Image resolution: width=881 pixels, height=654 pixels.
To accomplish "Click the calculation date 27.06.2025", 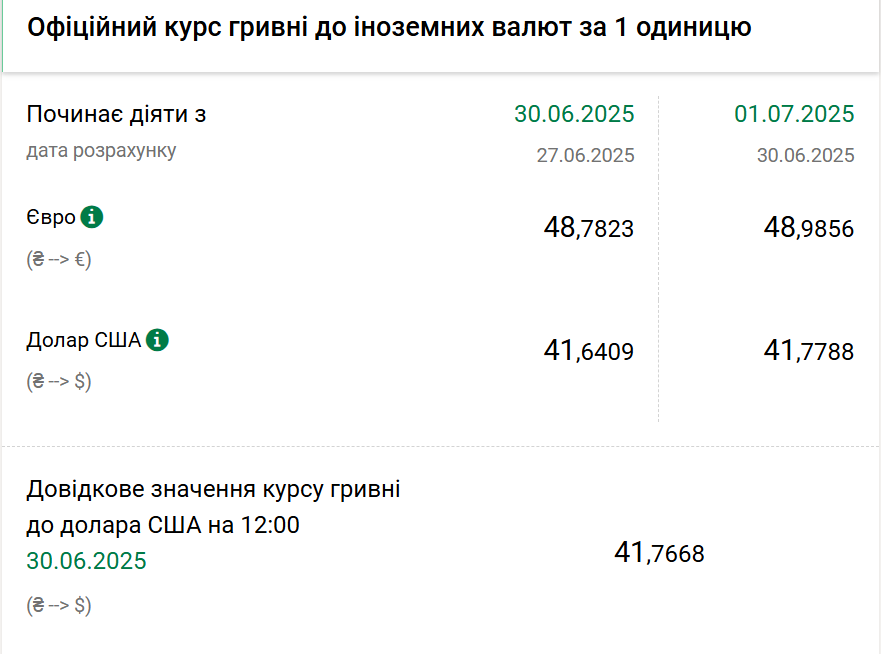I will pos(585,155).
